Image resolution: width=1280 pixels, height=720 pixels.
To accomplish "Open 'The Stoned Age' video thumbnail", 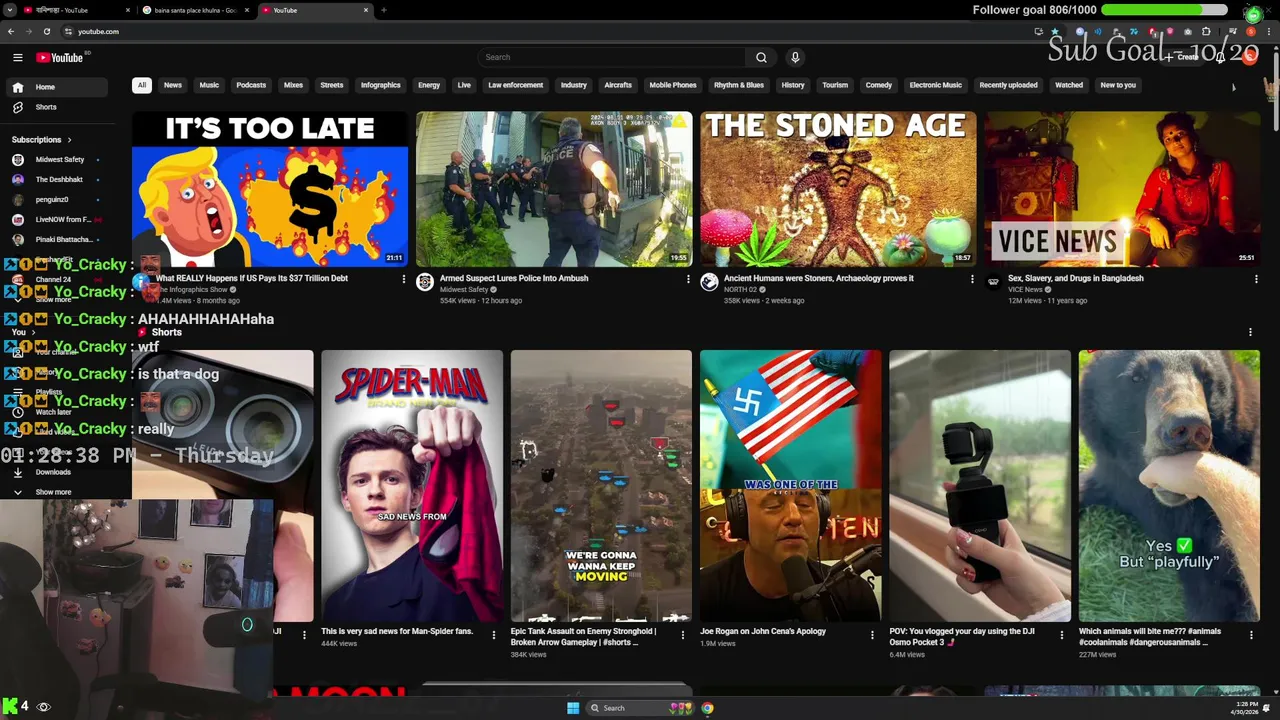I will click(x=838, y=189).
